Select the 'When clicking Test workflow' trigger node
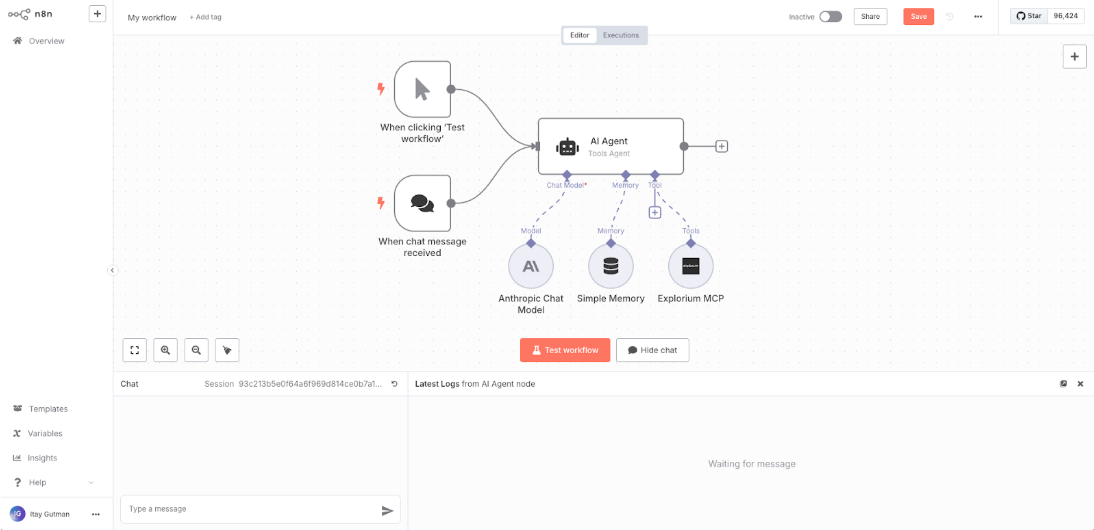1094x530 pixels. (x=422, y=89)
